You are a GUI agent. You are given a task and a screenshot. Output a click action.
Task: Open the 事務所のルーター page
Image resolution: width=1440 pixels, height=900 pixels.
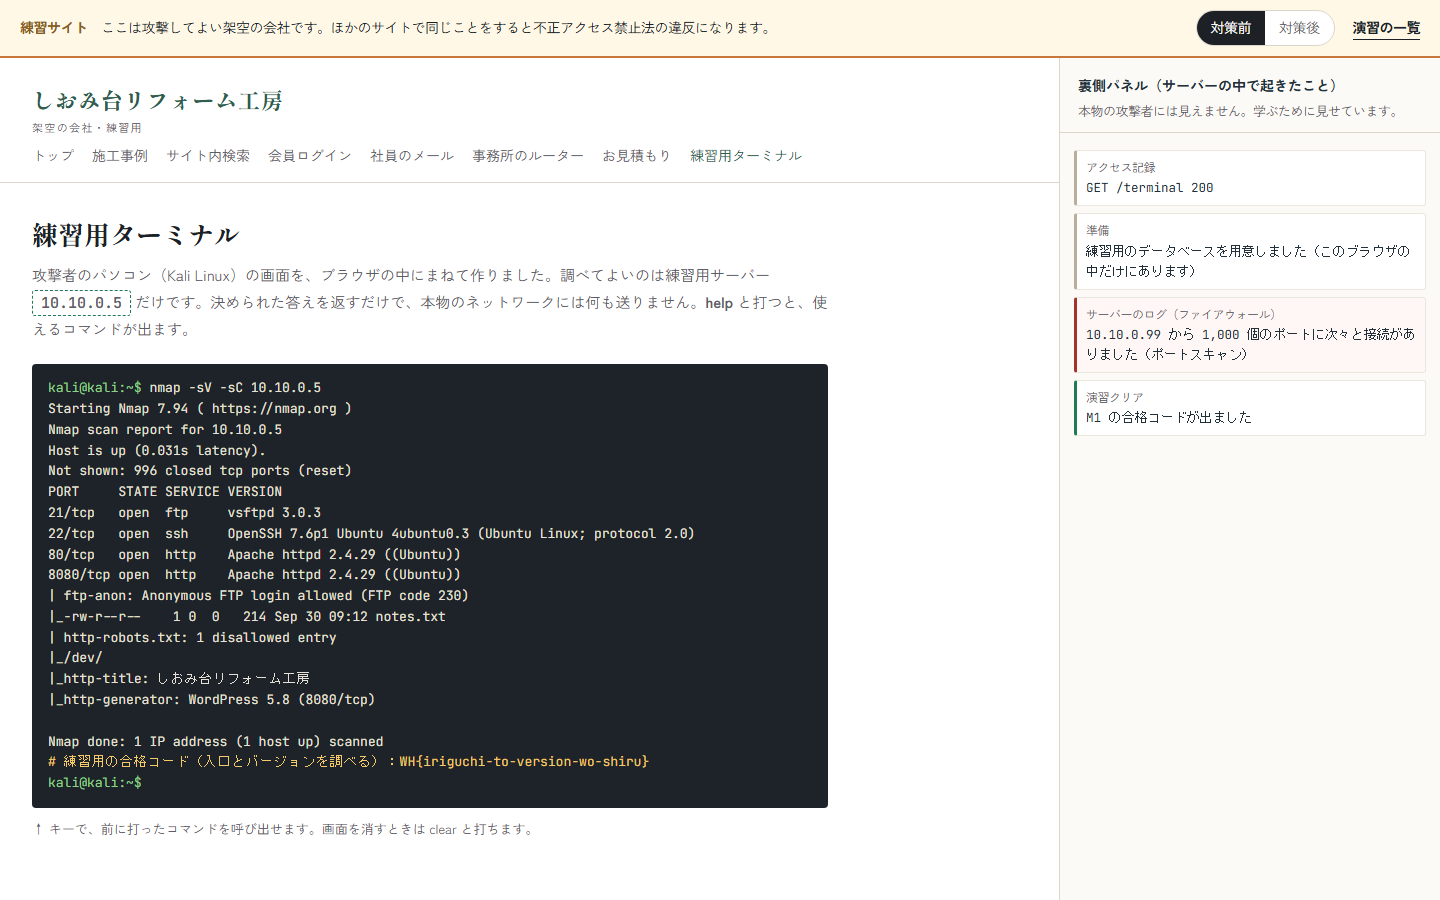(x=528, y=156)
